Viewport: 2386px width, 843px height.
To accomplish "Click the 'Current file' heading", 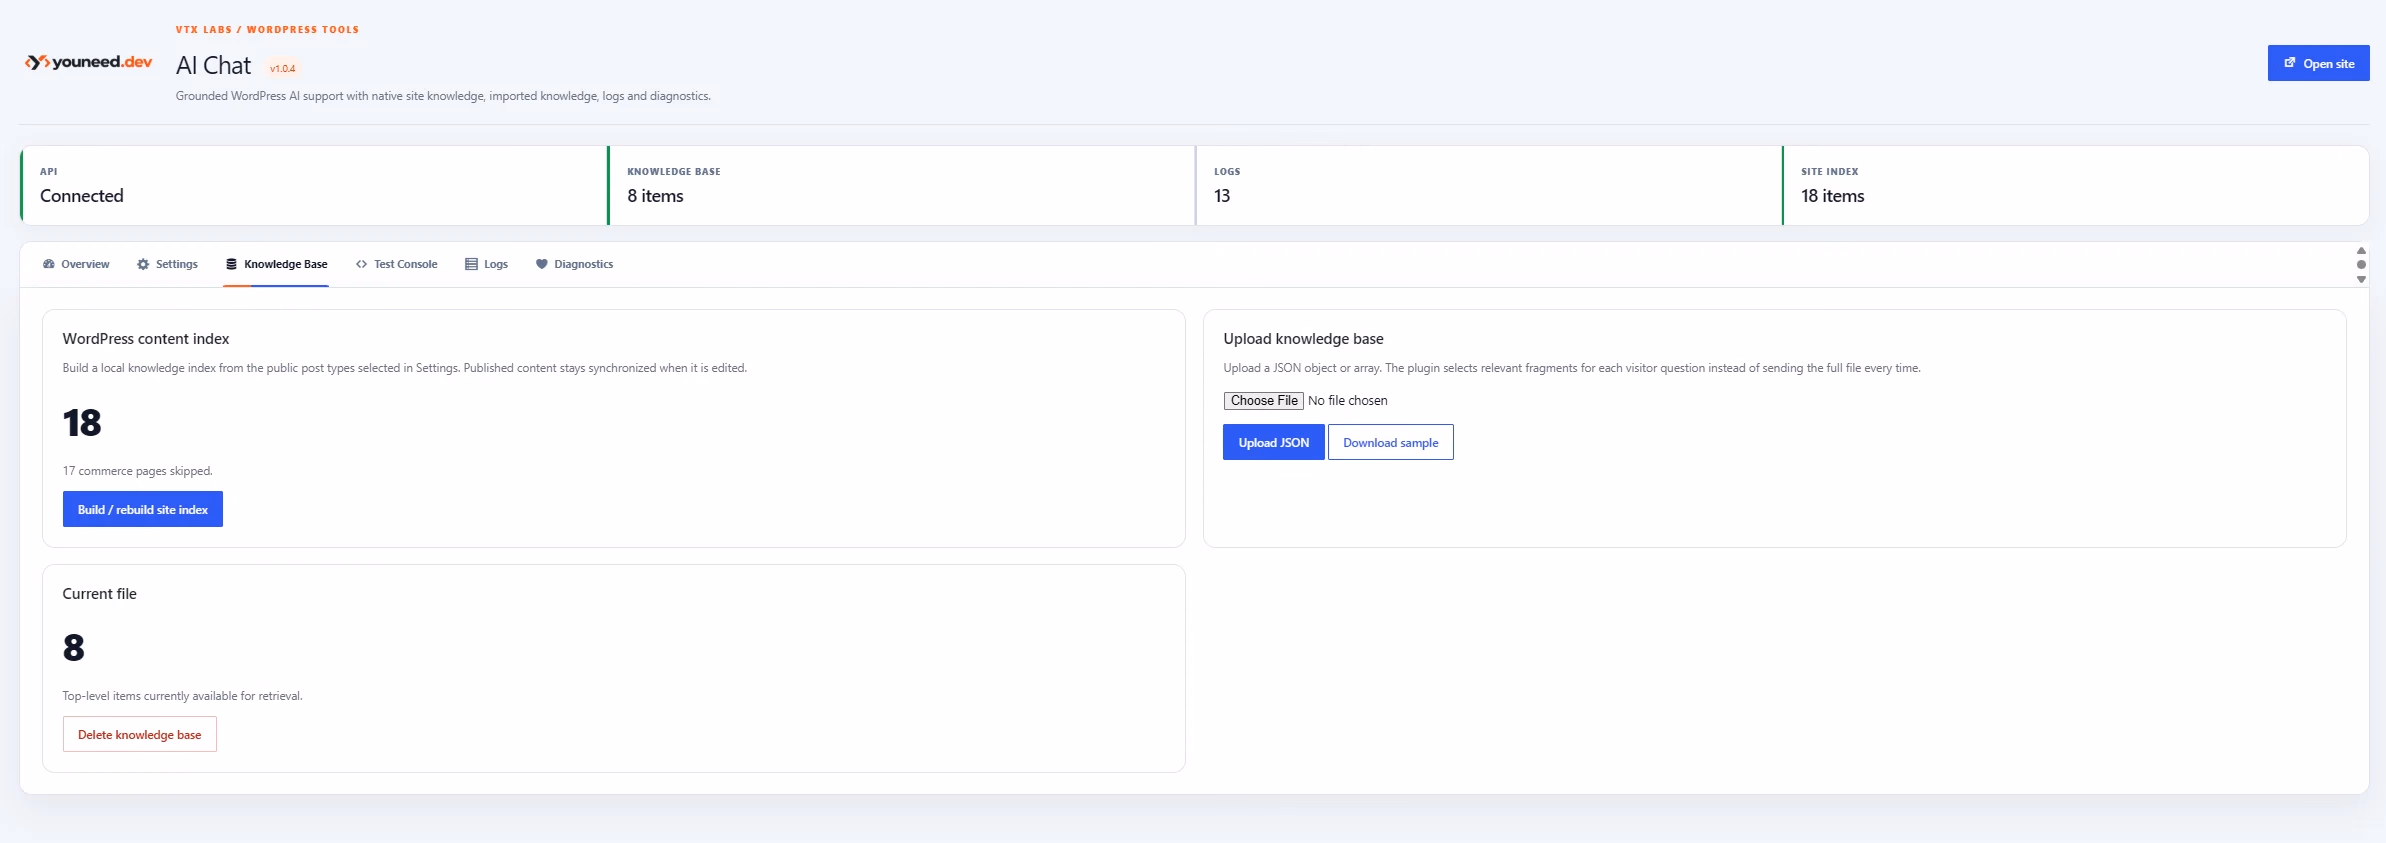I will point(100,593).
